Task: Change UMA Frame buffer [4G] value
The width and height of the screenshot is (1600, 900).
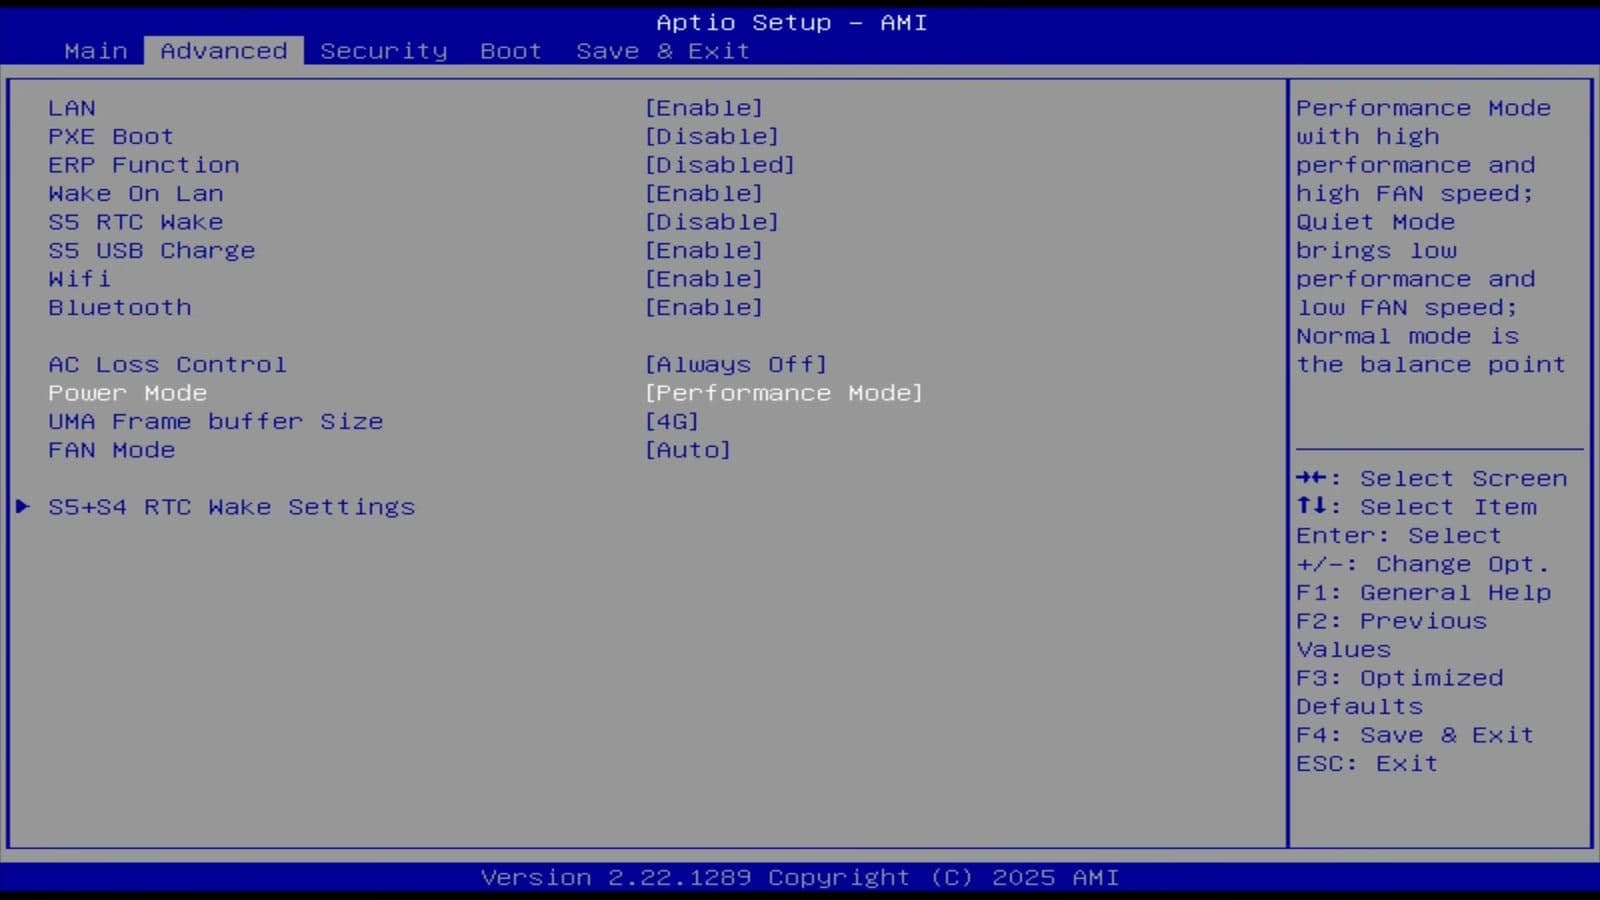Action: [672, 421]
